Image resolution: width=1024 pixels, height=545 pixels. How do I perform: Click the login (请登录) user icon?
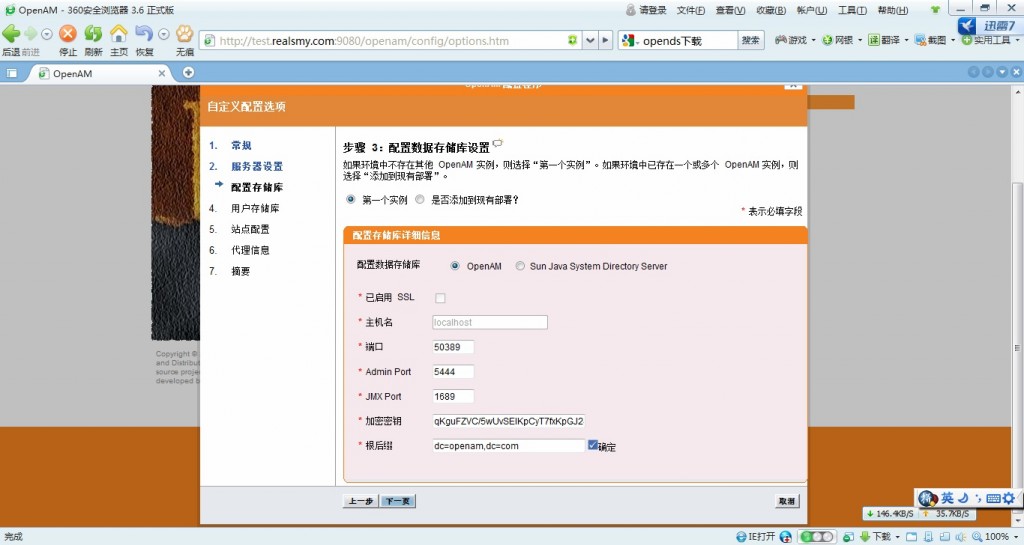630,10
